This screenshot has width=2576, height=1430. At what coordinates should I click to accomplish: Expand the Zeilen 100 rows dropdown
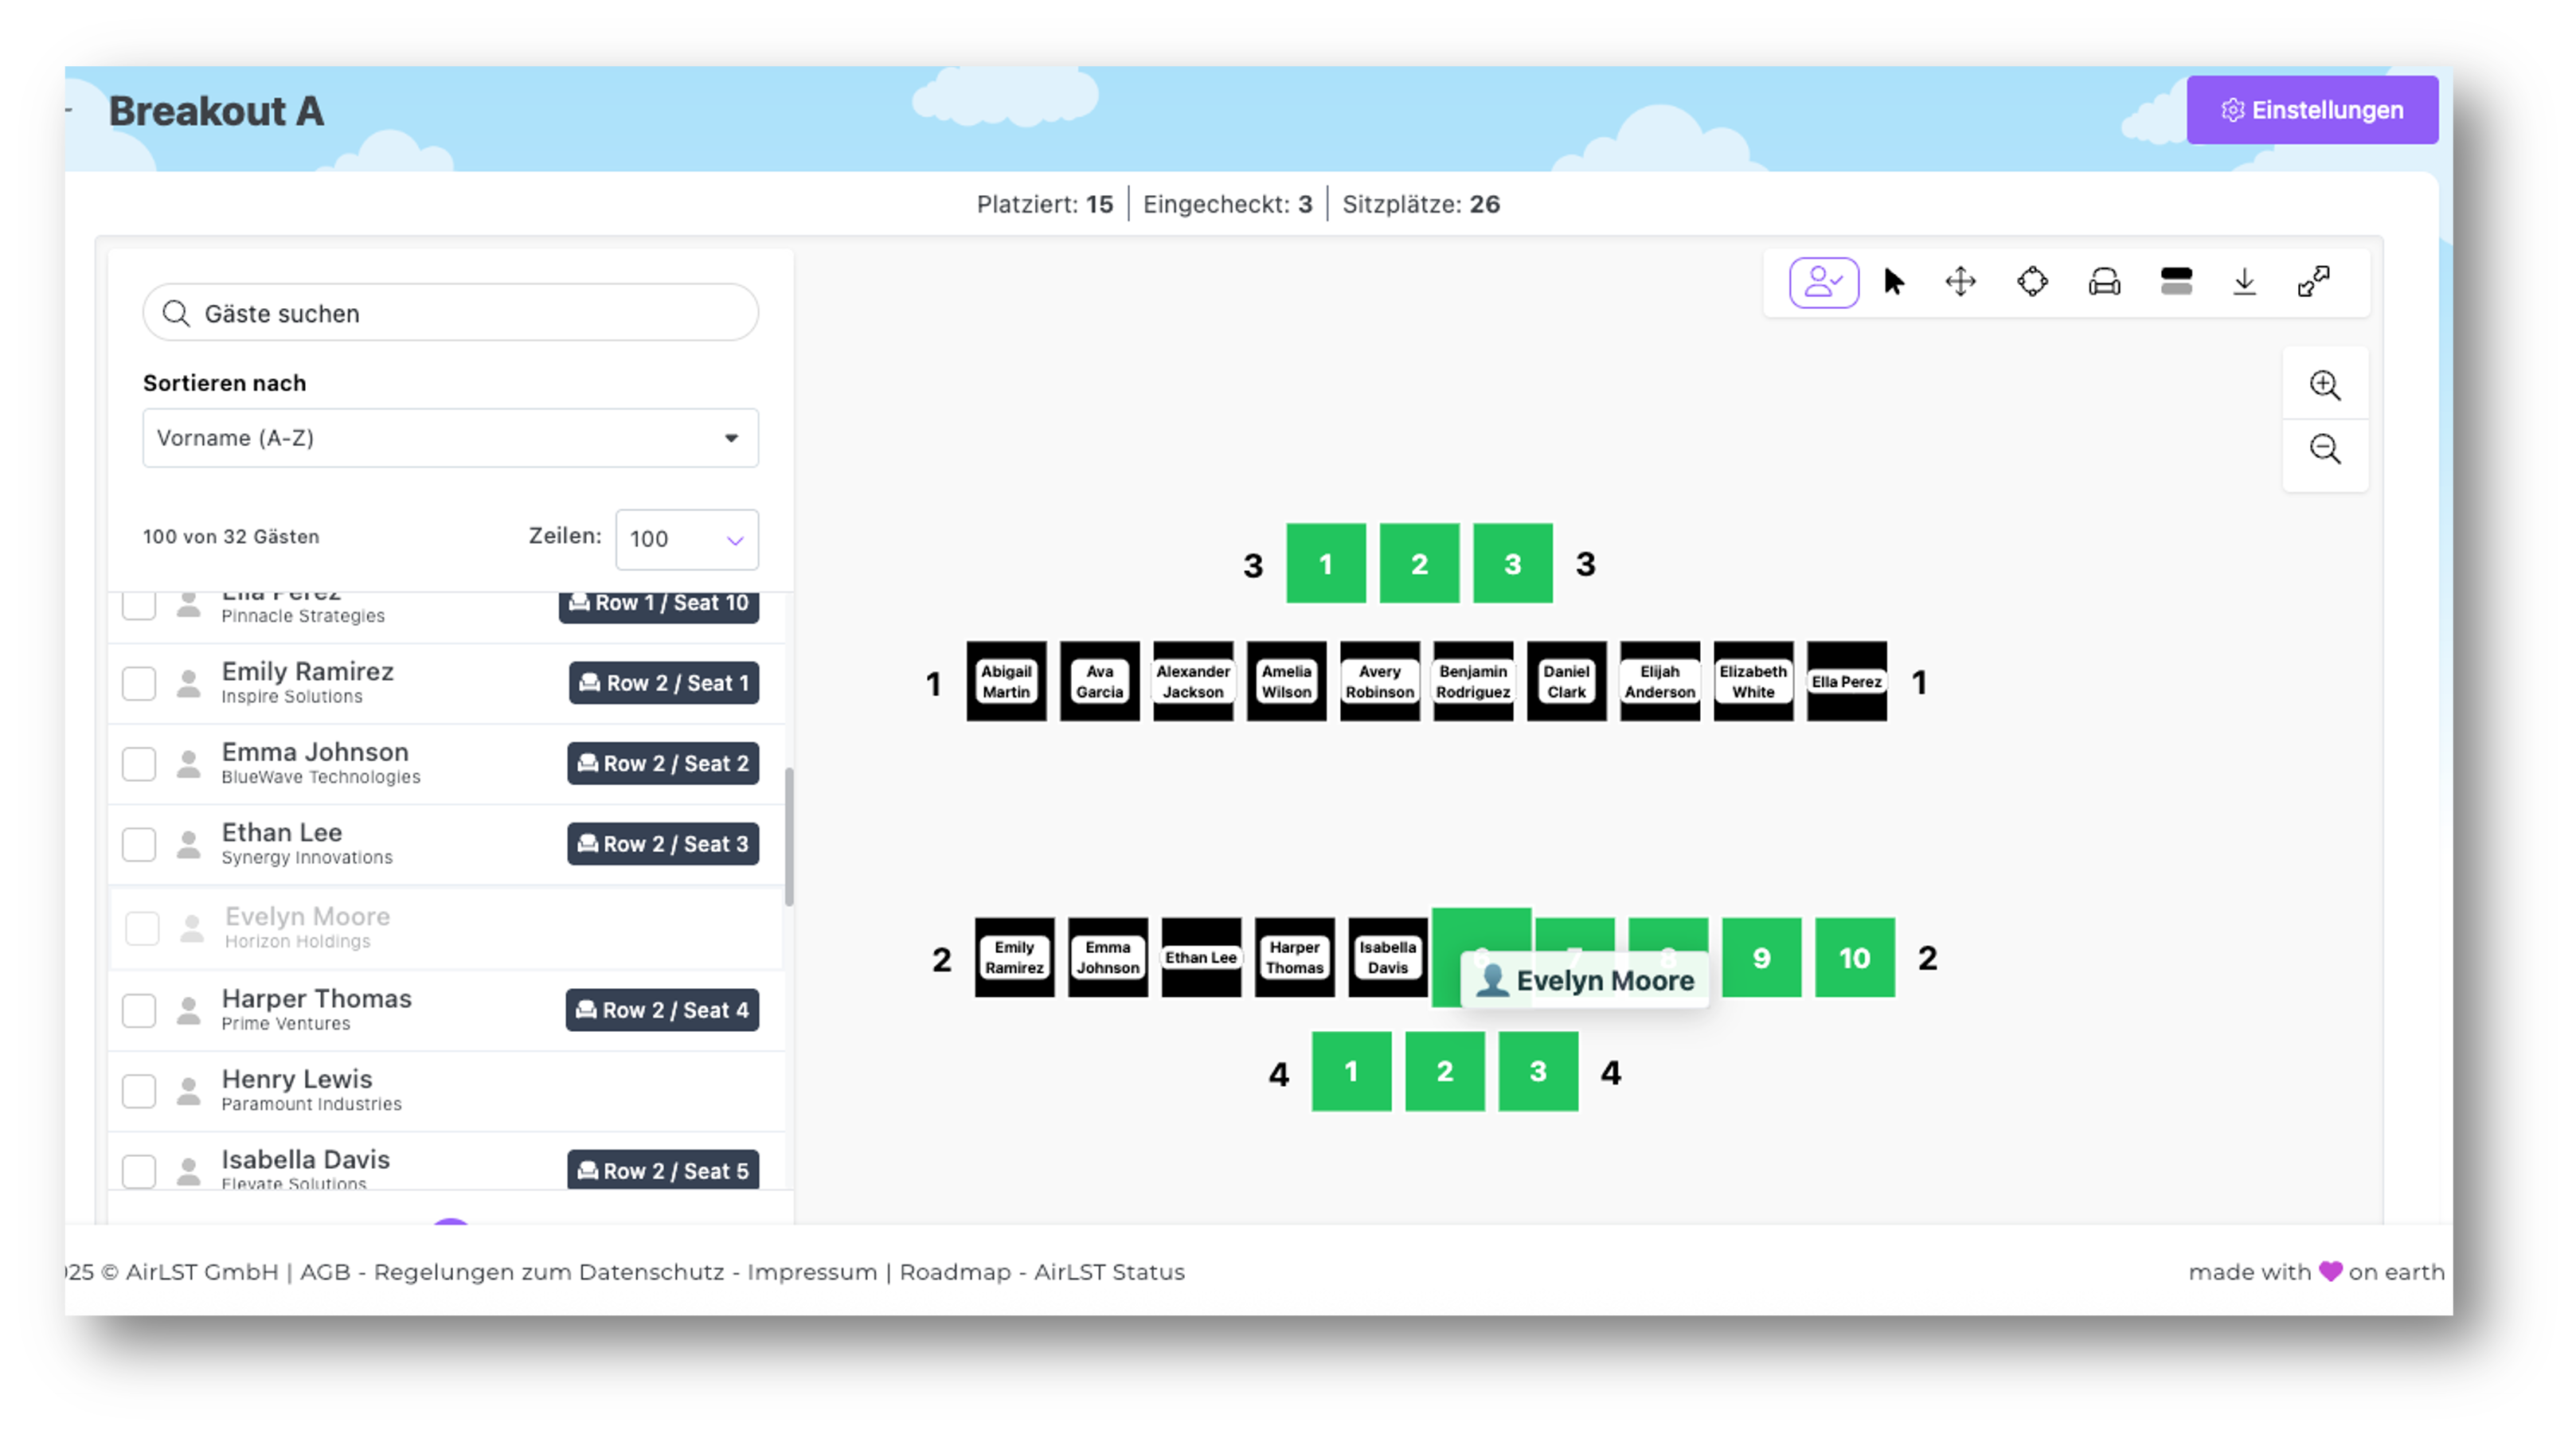click(x=686, y=540)
